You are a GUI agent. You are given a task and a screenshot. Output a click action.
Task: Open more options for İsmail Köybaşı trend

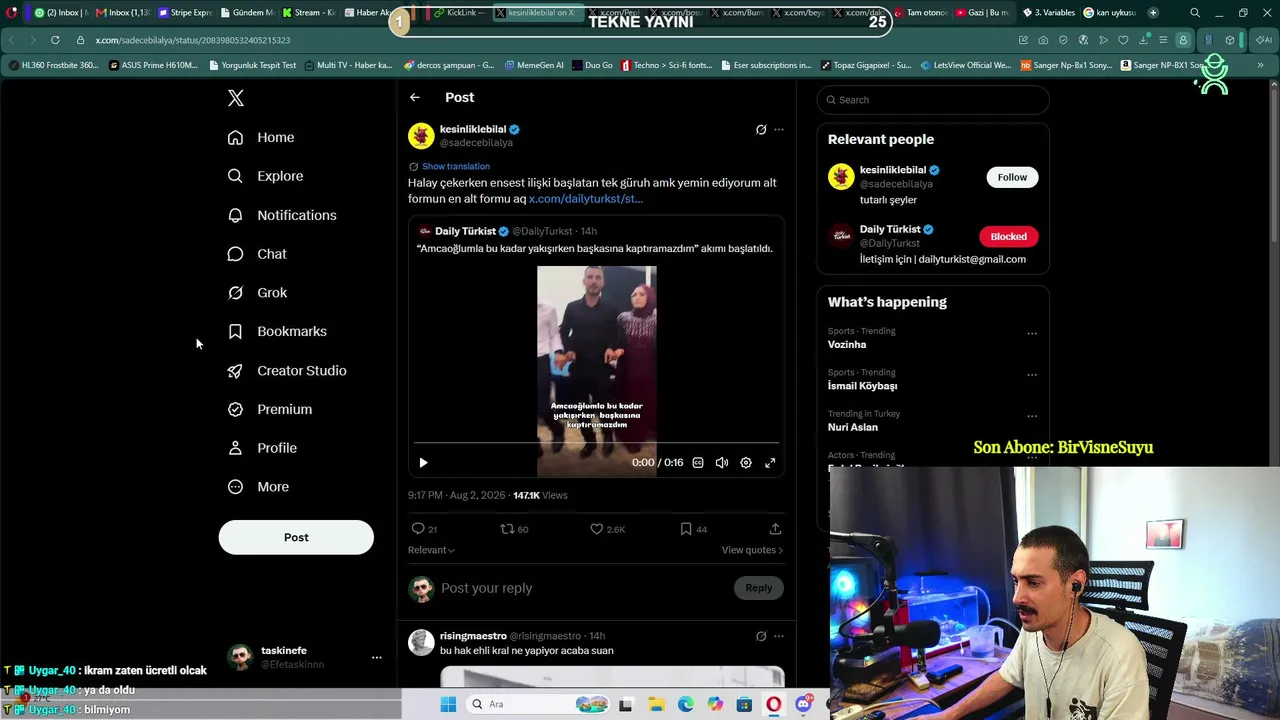coord(1032,375)
